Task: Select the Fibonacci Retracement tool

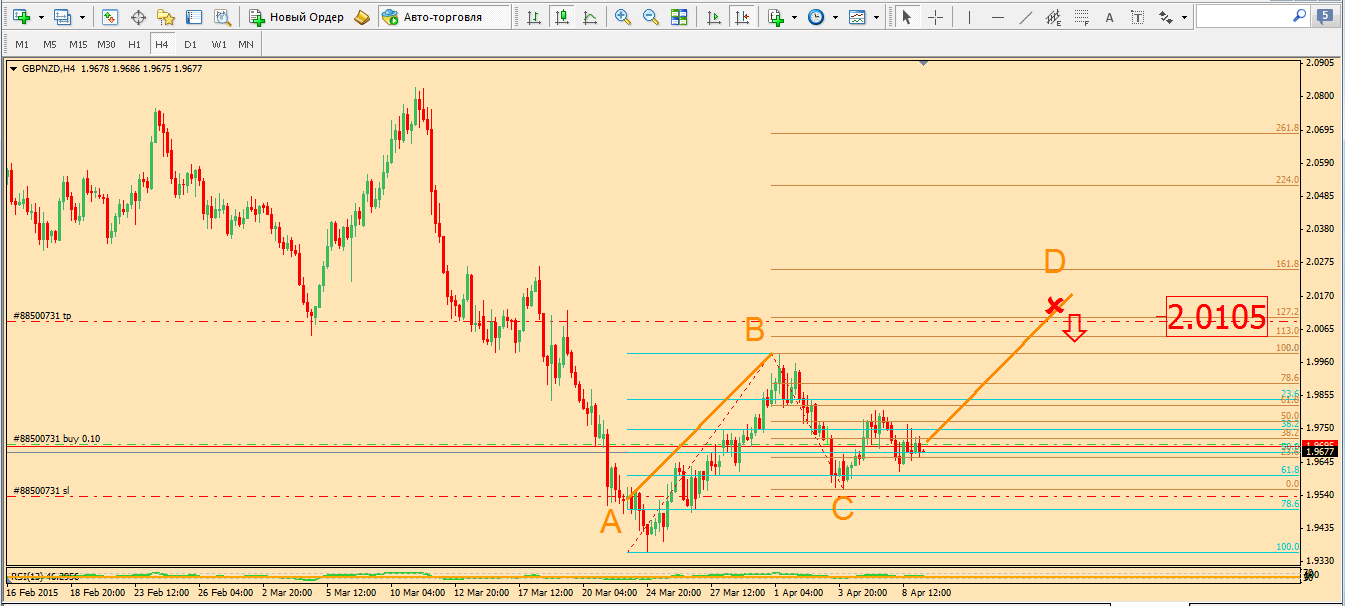Action: 1081,17
